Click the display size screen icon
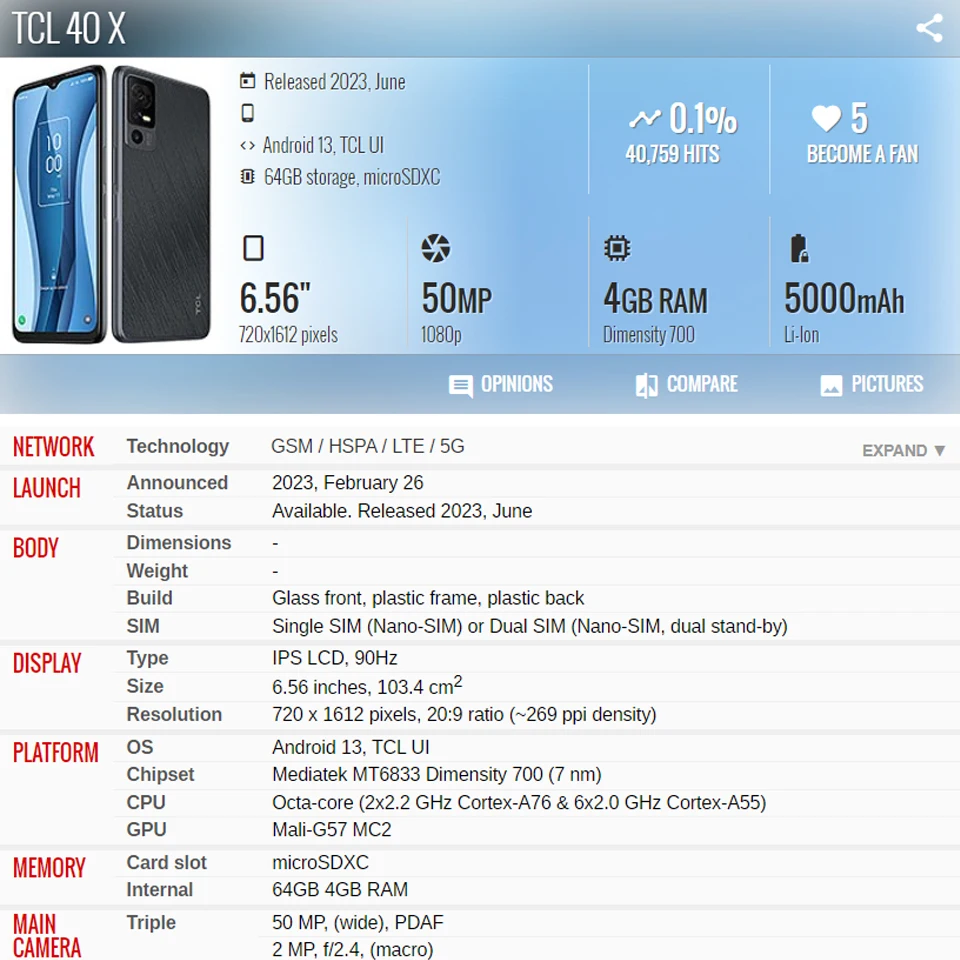Screen dimensions: 960x960 [x=253, y=248]
